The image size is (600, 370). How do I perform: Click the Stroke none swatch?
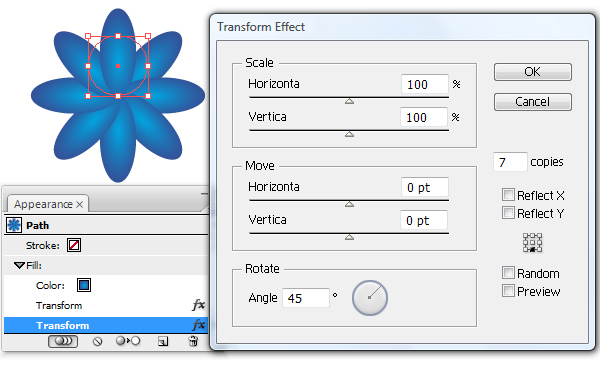click(x=74, y=245)
